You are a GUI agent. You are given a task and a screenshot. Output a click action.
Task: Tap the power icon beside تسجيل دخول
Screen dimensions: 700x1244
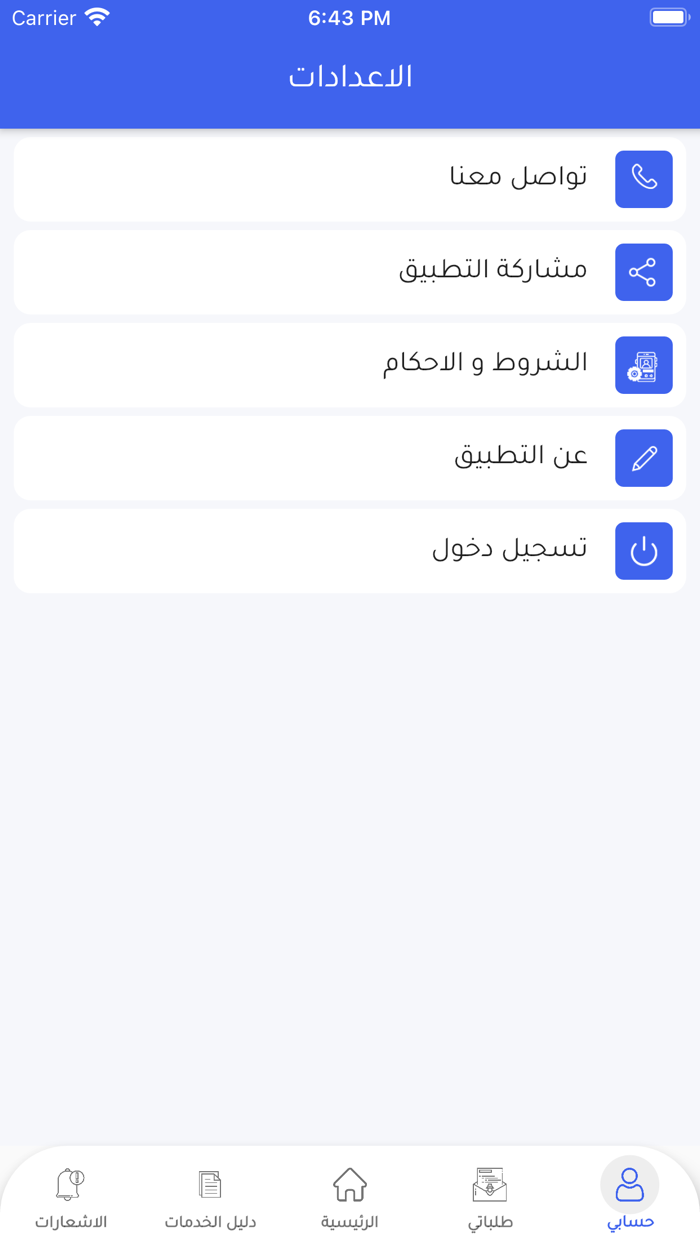[643, 551]
